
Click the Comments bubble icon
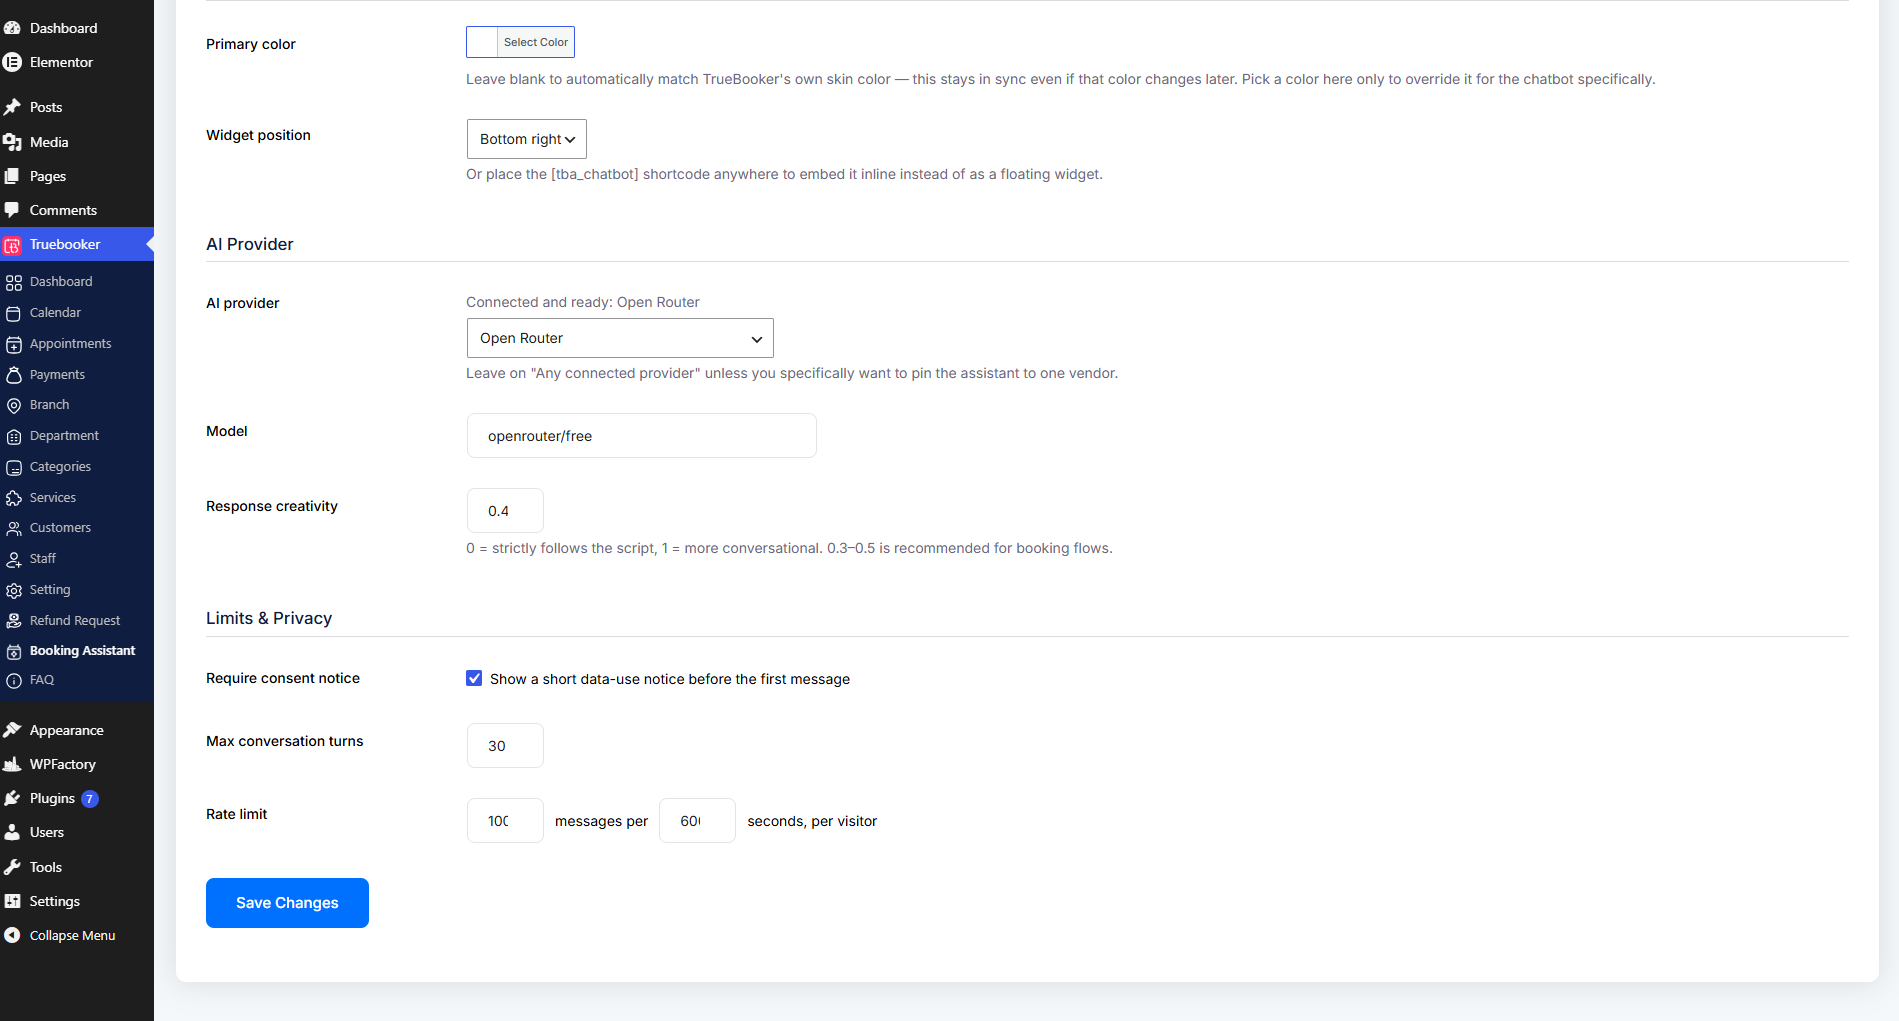coord(12,210)
